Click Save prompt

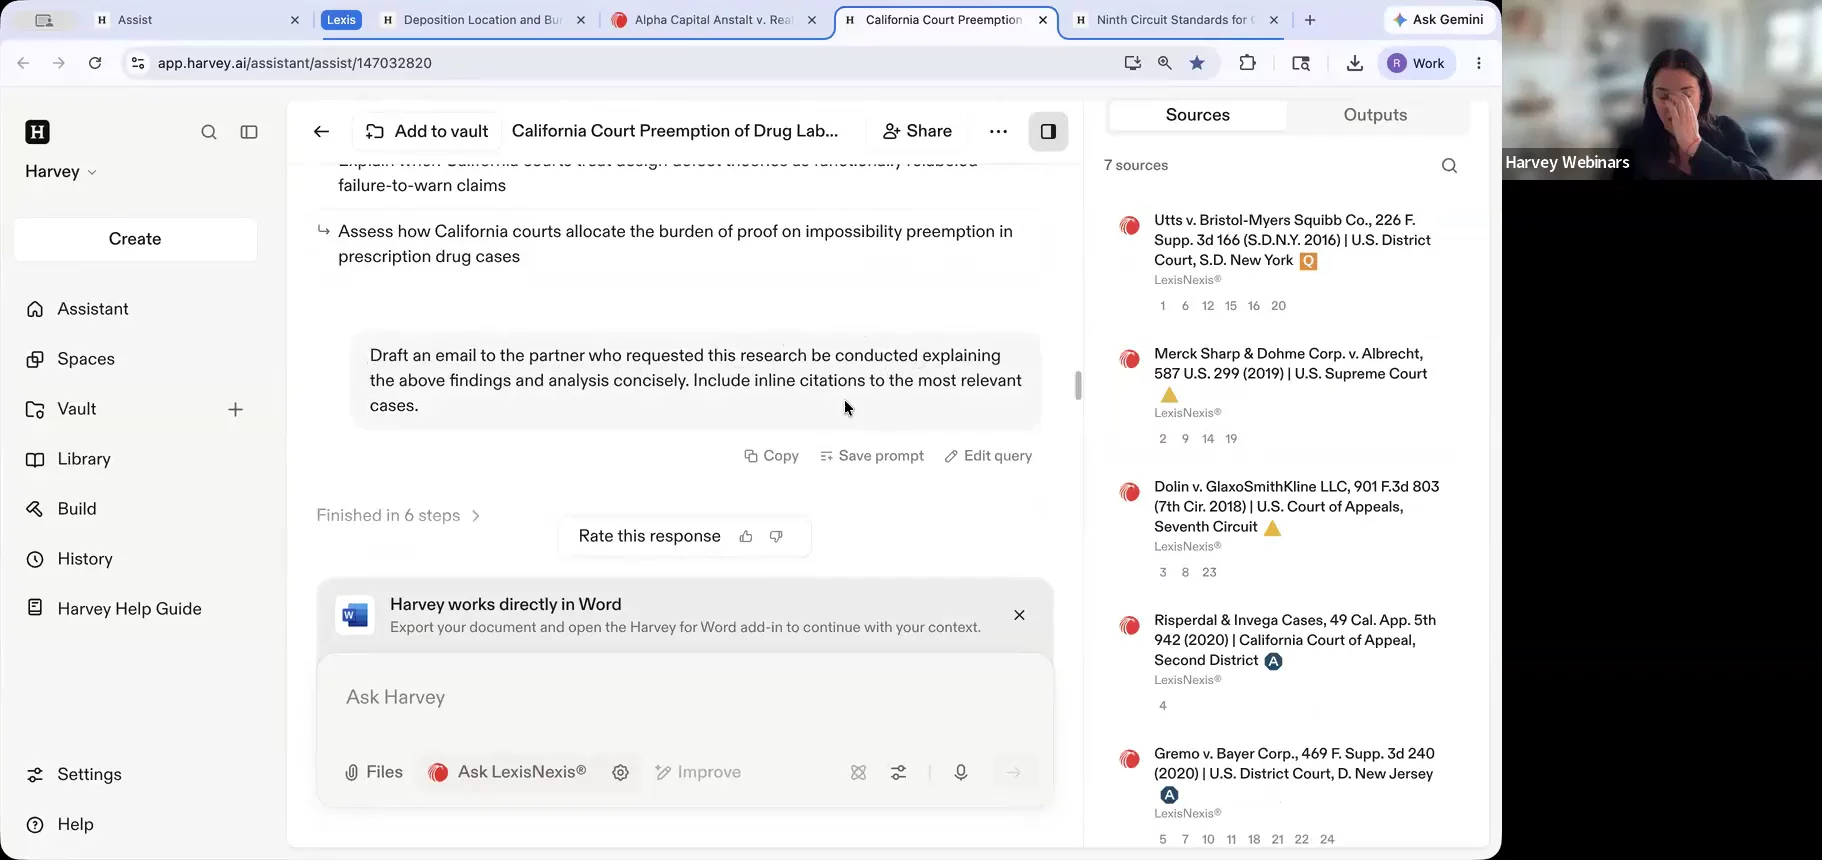click(x=871, y=456)
